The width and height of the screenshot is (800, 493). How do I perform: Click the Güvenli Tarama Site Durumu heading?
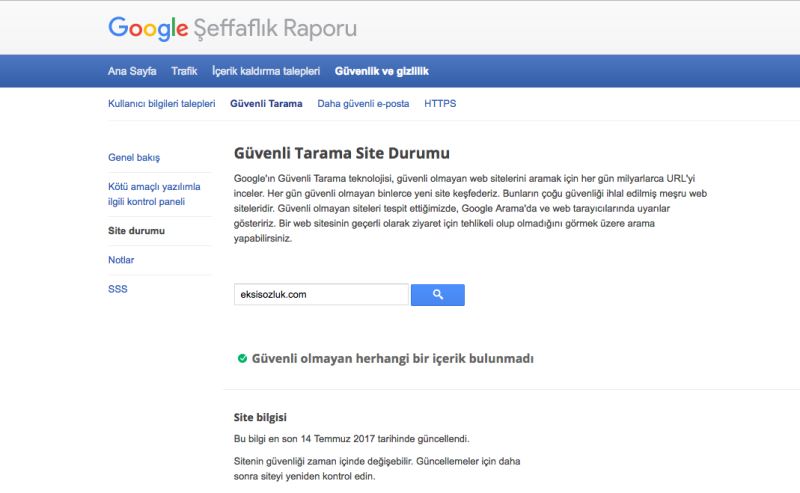pos(341,154)
